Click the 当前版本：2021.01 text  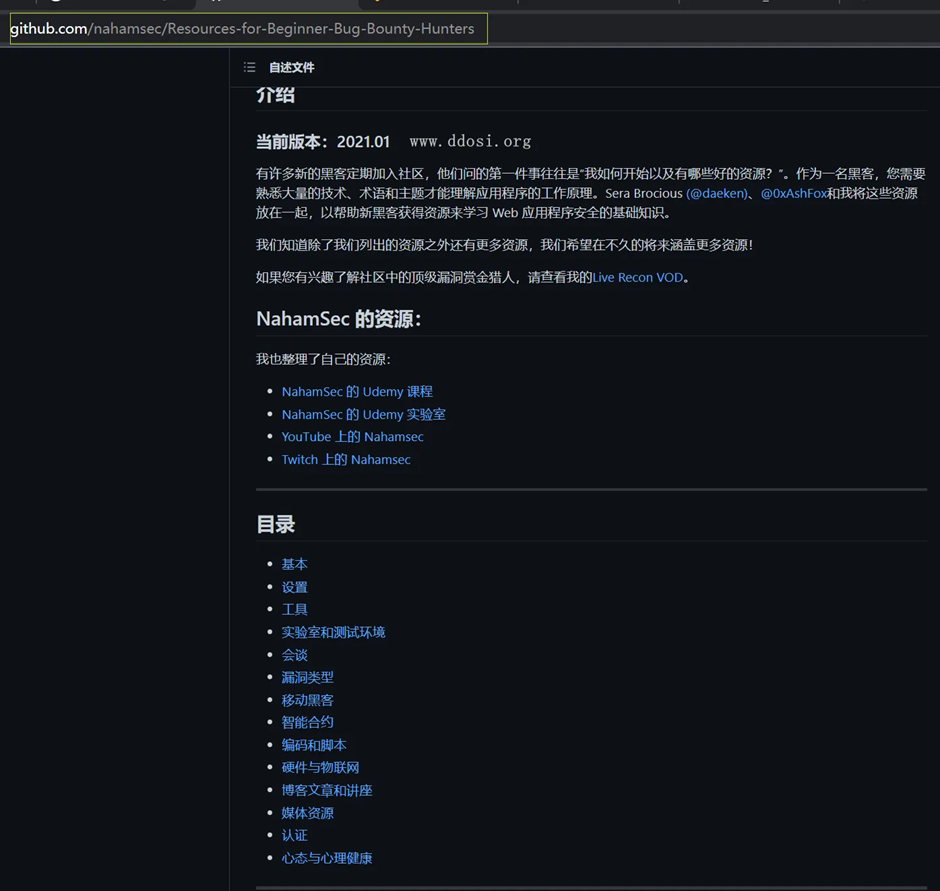point(323,142)
